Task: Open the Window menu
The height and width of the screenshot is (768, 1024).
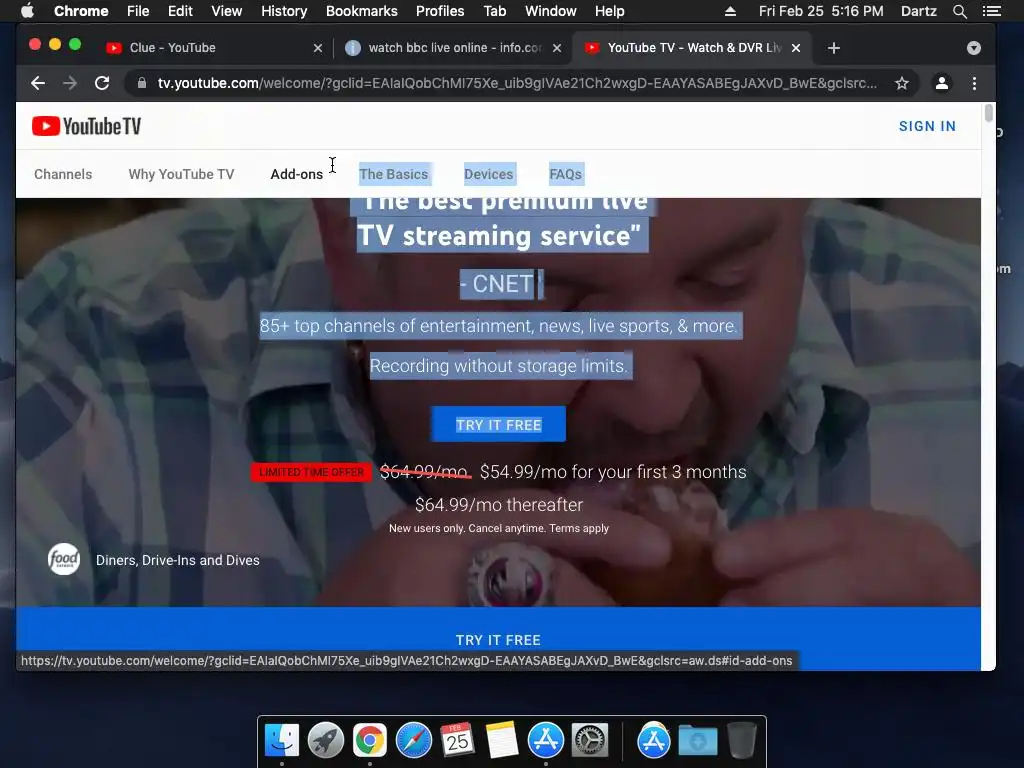Action: pyautogui.click(x=551, y=11)
